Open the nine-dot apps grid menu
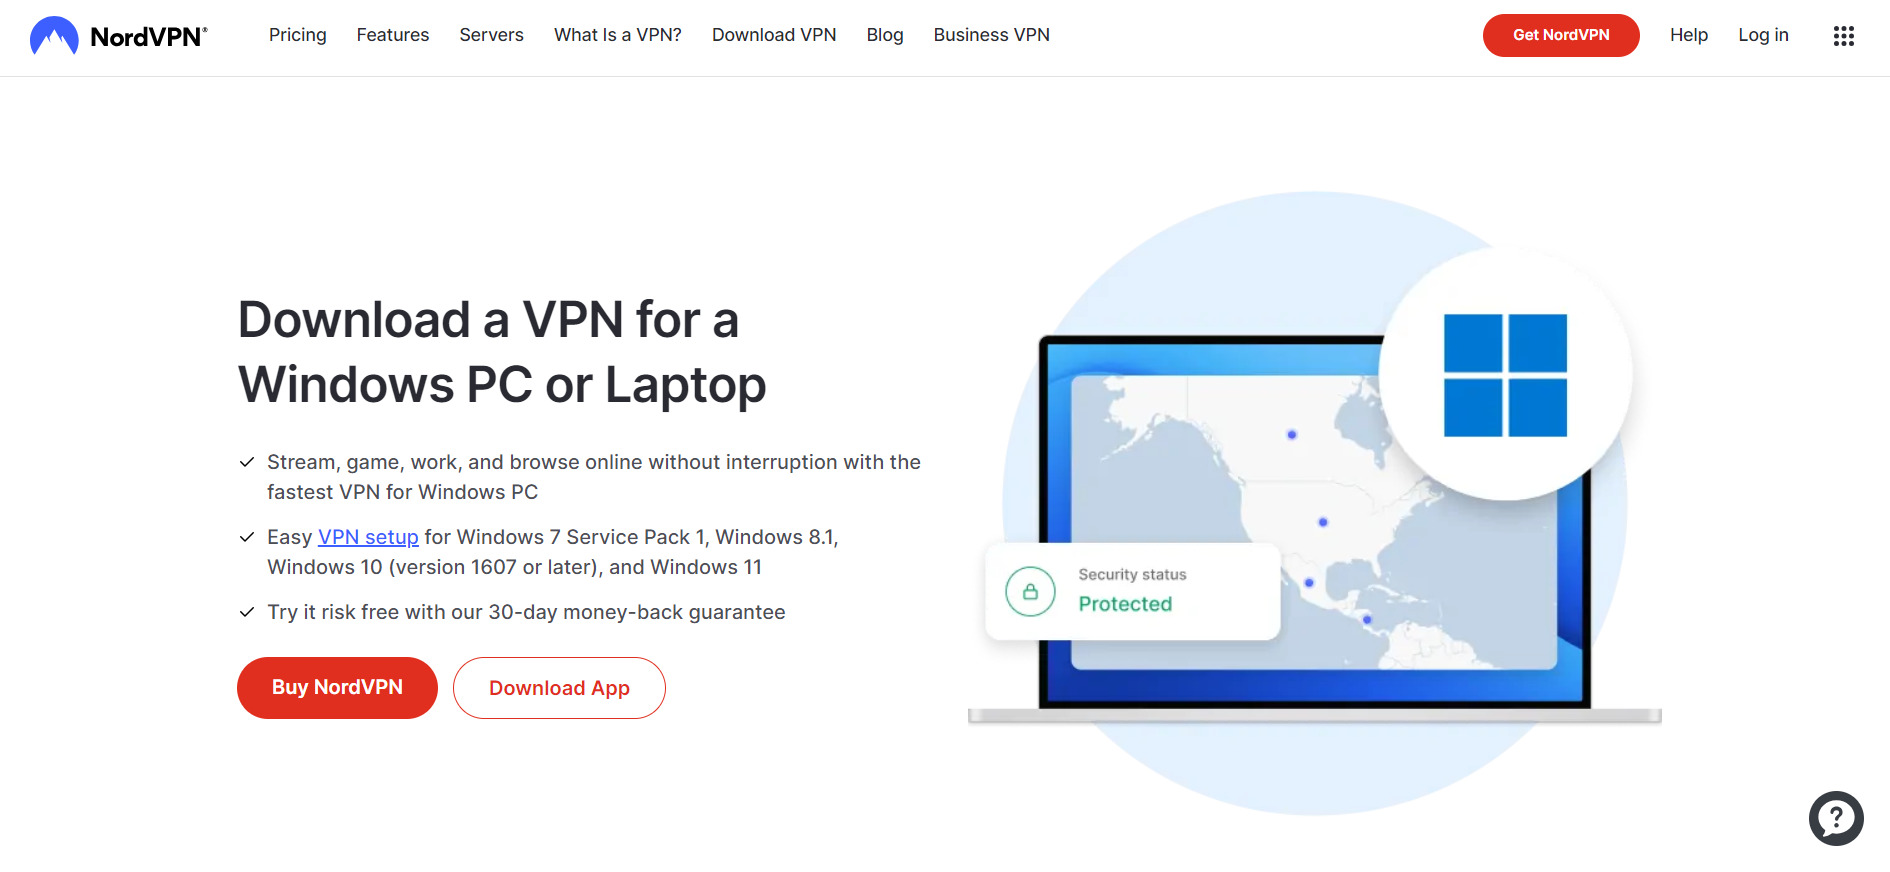Image resolution: width=1890 pixels, height=872 pixels. tap(1843, 36)
